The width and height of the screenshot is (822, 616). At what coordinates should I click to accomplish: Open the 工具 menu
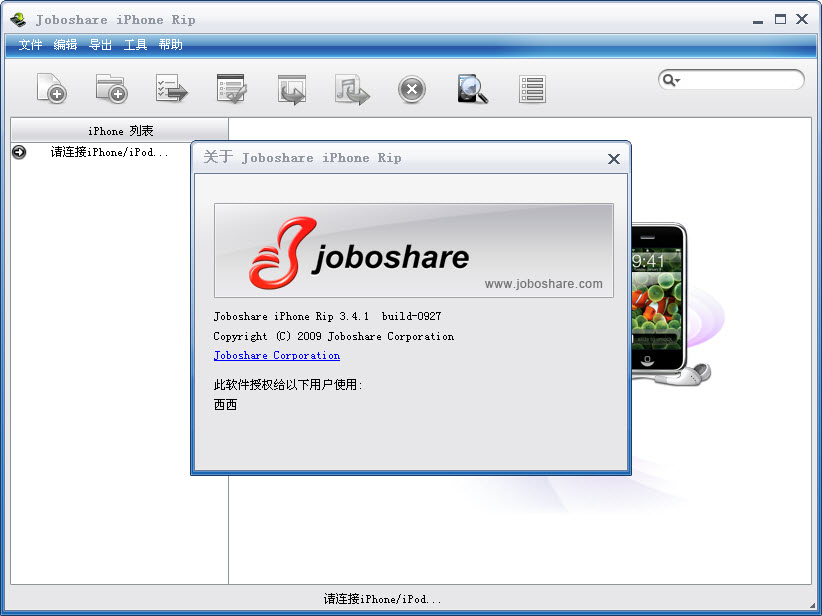tap(135, 45)
